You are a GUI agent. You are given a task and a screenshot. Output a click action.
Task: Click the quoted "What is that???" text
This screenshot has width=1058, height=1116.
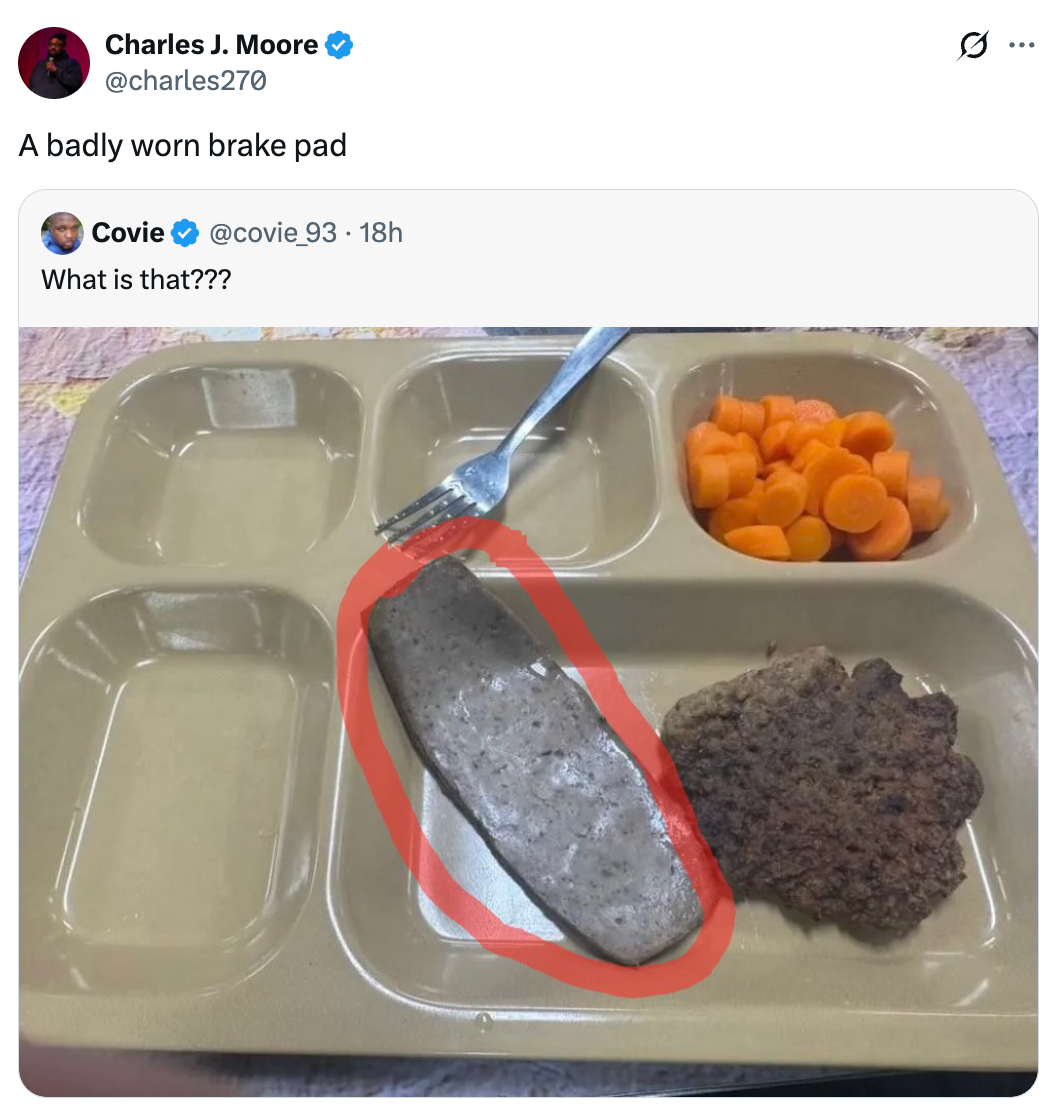(x=136, y=279)
